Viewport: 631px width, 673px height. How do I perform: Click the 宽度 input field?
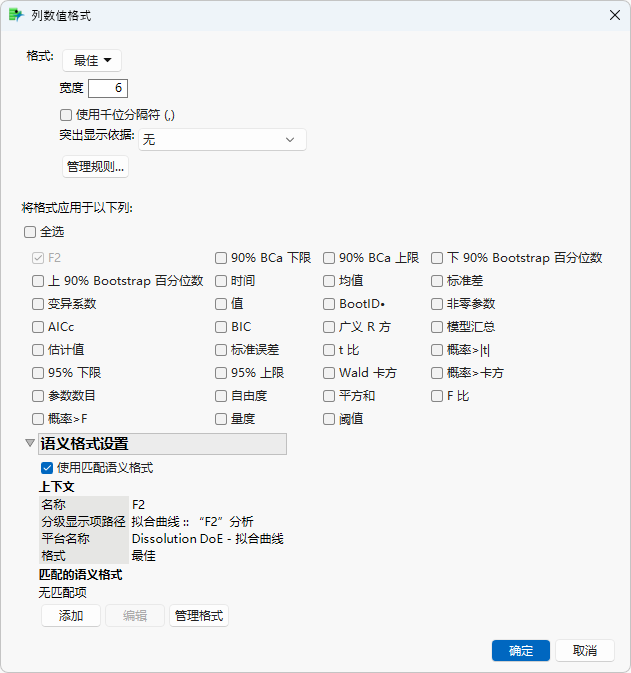[x=108, y=88]
